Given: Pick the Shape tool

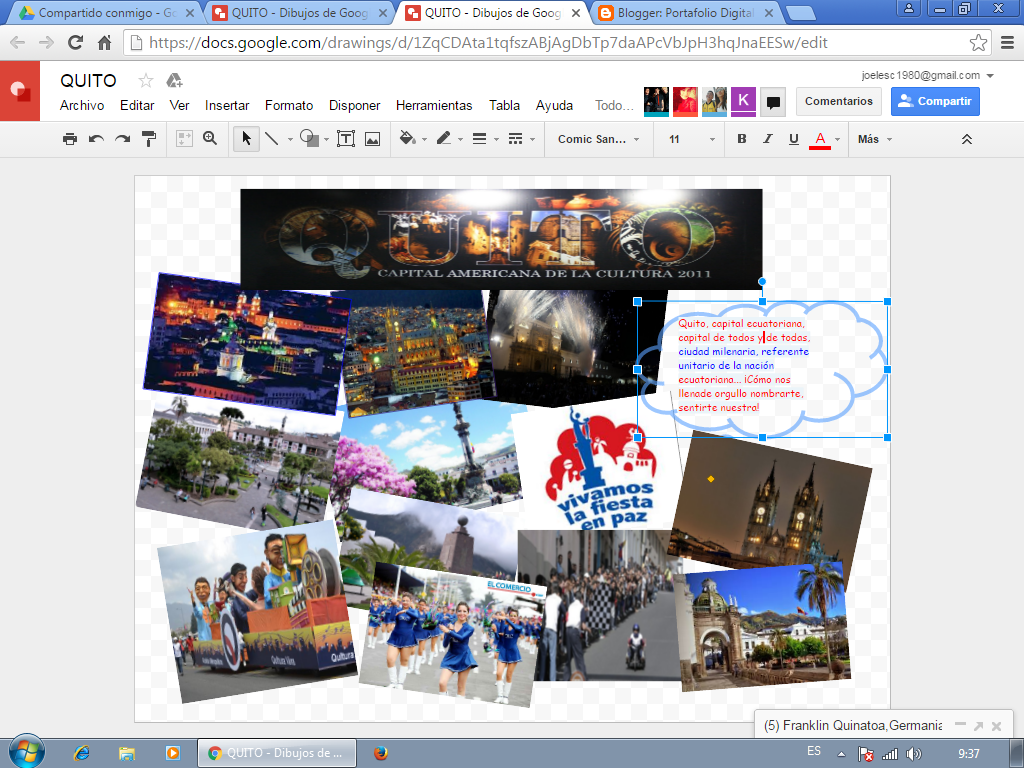Looking at the screenshot, I should tap(308, 139).
